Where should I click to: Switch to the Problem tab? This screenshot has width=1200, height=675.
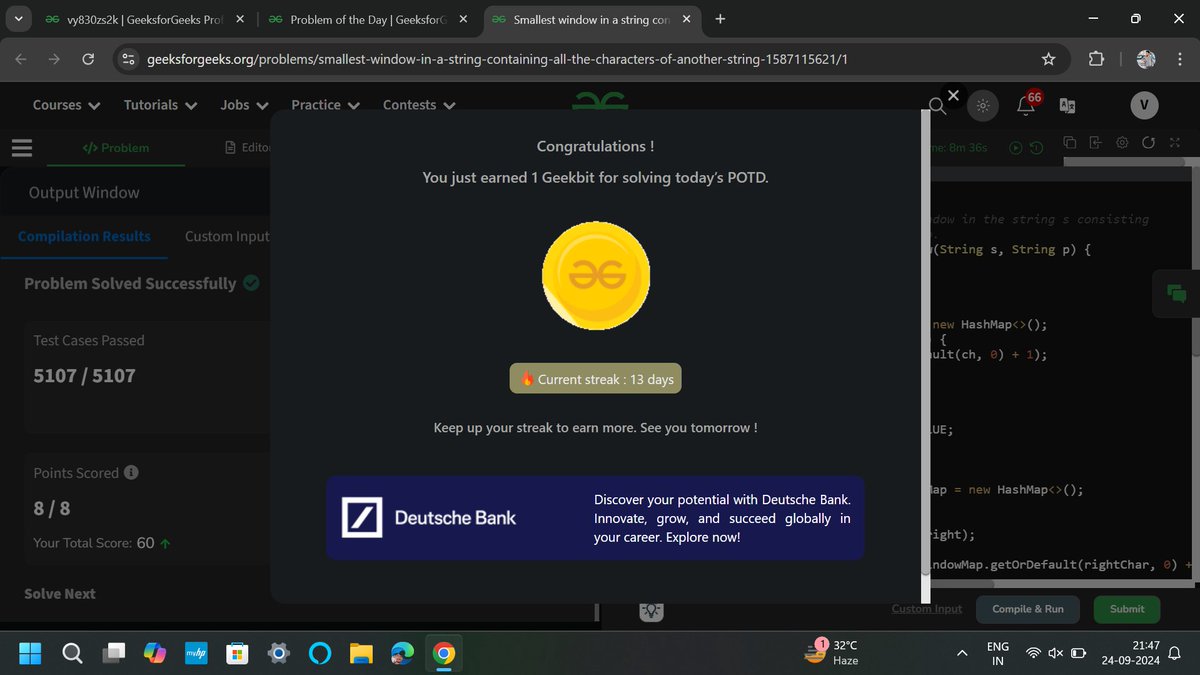116,148
